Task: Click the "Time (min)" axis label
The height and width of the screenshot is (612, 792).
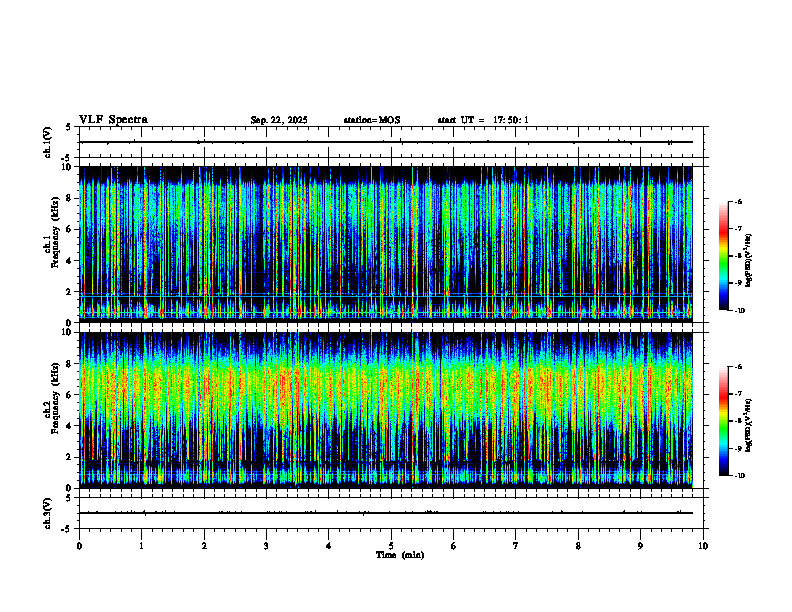Action: (400, 555)
